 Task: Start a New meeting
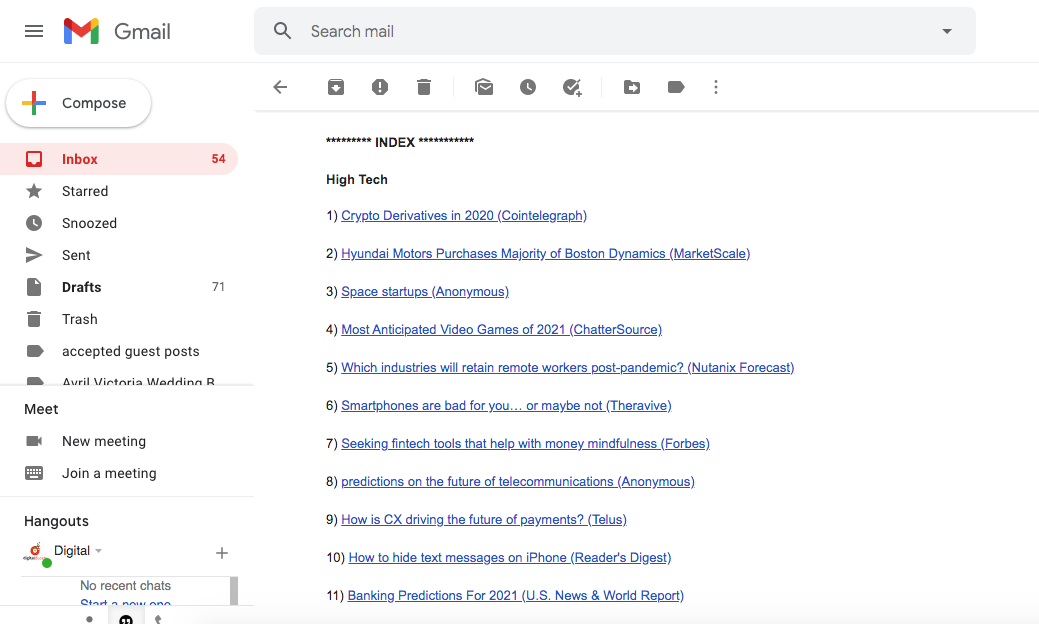pyautogui.click(x=104, y=441)
